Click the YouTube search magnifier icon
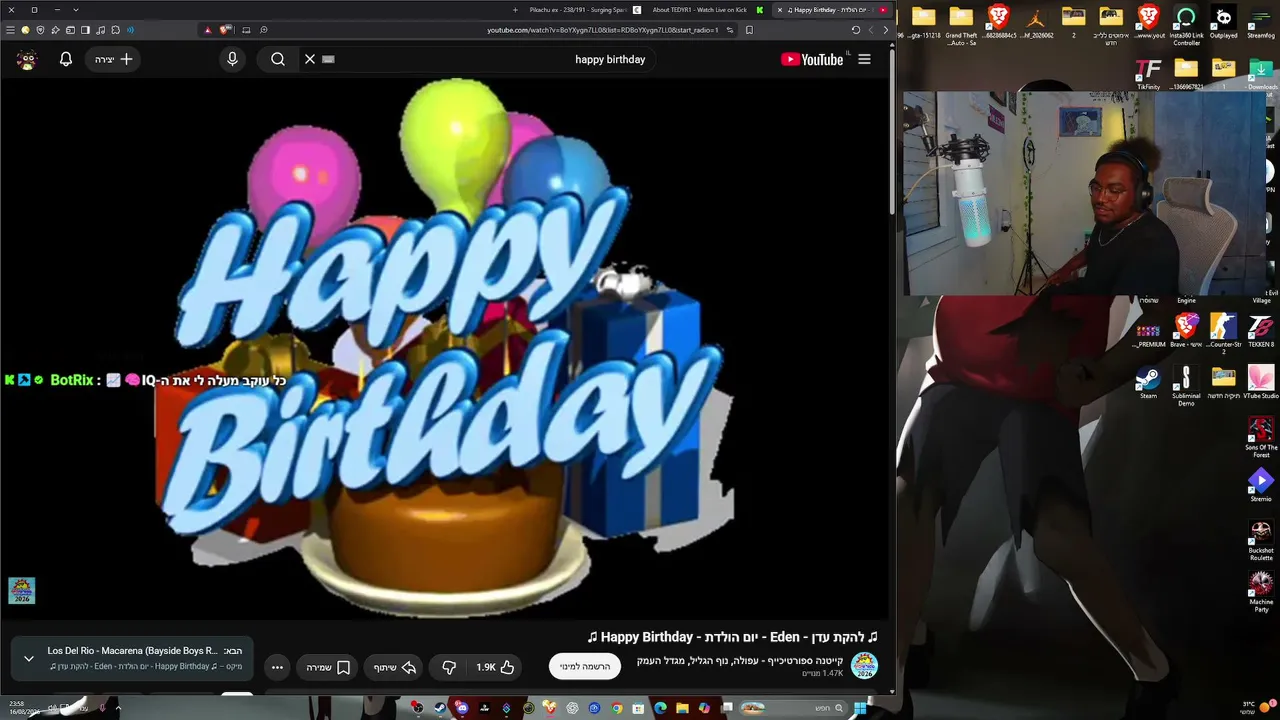 [x=278, y=59]
